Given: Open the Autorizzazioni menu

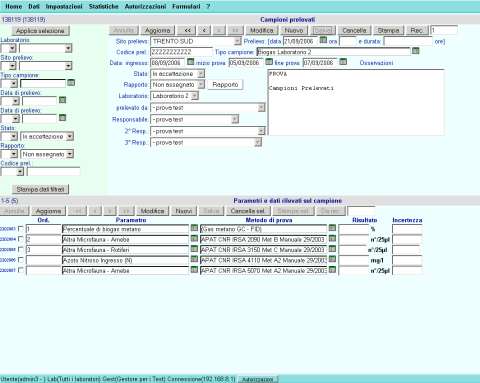Looking at the screenshot, I should (x=145, y=6).
